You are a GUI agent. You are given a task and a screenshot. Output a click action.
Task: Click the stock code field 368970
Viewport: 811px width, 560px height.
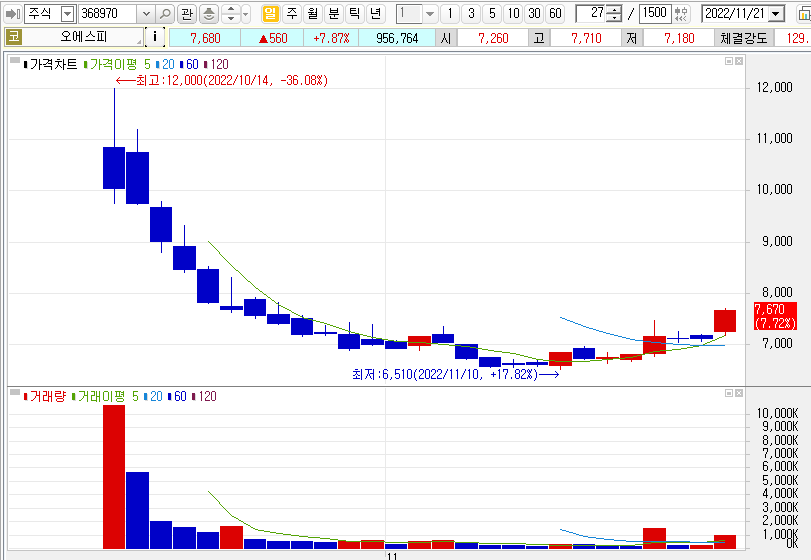[108, 14]
